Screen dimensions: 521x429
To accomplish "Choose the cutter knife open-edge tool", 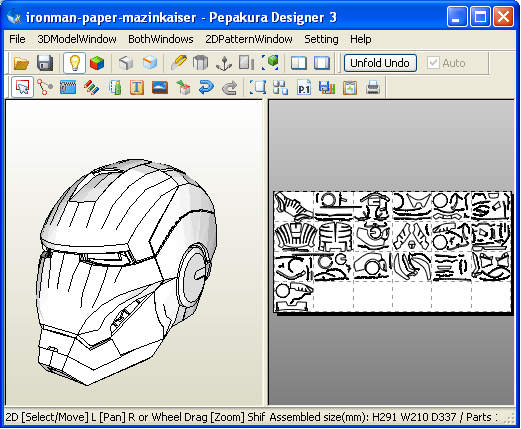I will click(179, 63).
